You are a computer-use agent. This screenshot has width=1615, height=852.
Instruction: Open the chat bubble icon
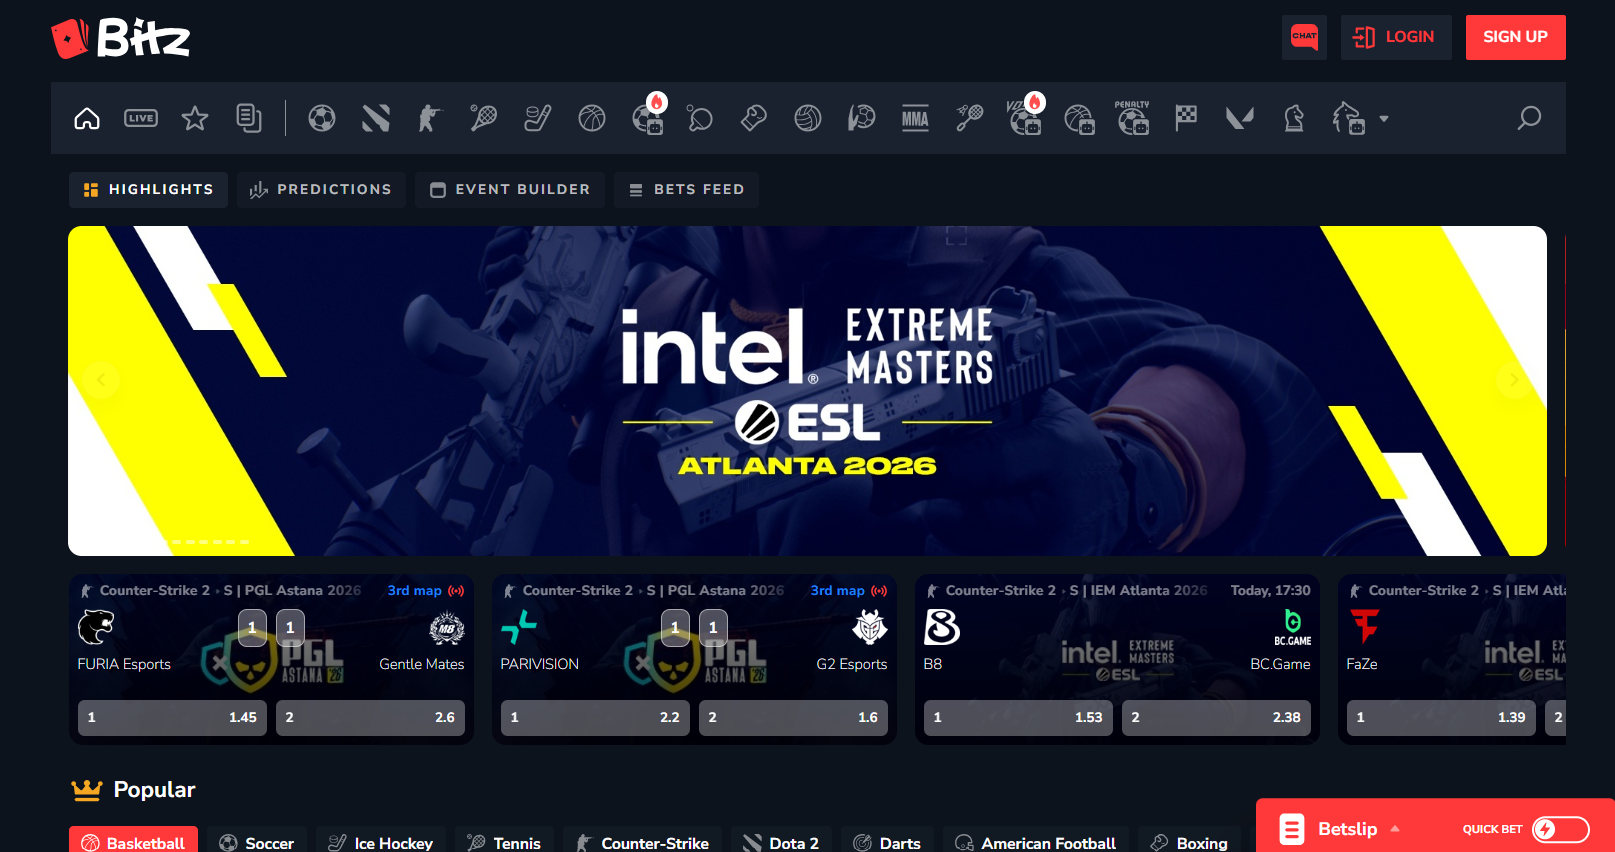pos(1304,37)
